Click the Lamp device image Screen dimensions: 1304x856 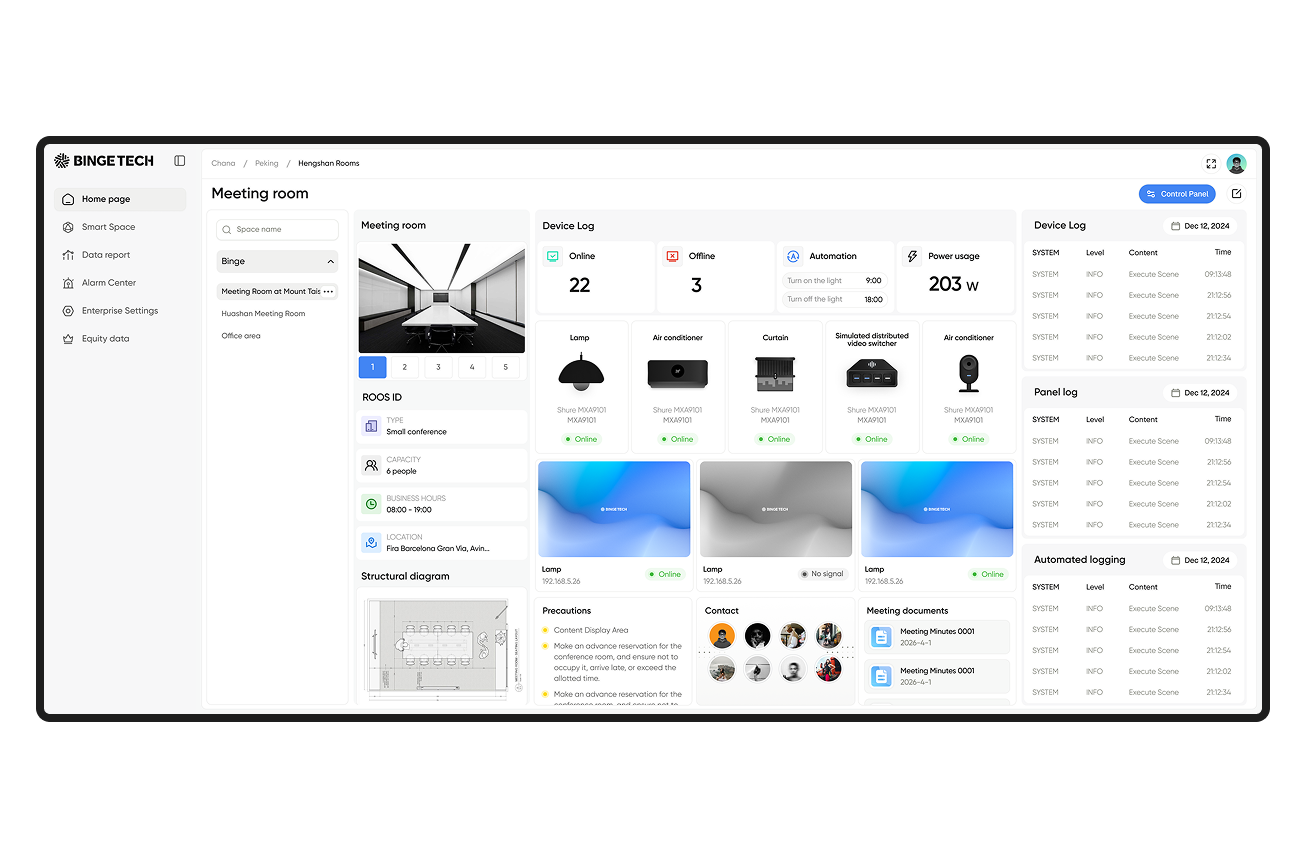pyautogui.click(x=580, y=374)
